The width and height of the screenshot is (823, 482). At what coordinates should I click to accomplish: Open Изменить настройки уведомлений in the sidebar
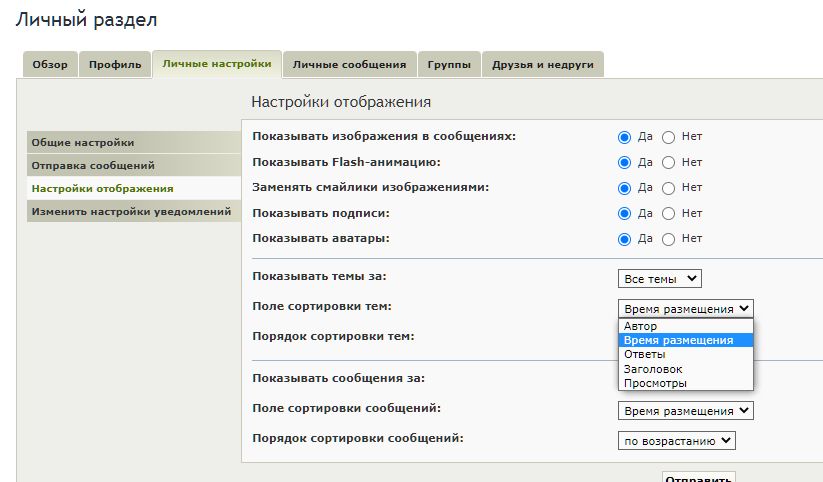coord(131,211)
